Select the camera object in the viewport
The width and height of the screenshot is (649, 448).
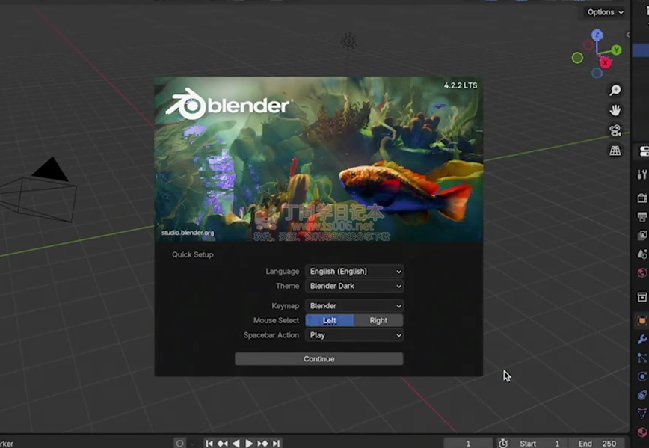(x=39, y=190)
